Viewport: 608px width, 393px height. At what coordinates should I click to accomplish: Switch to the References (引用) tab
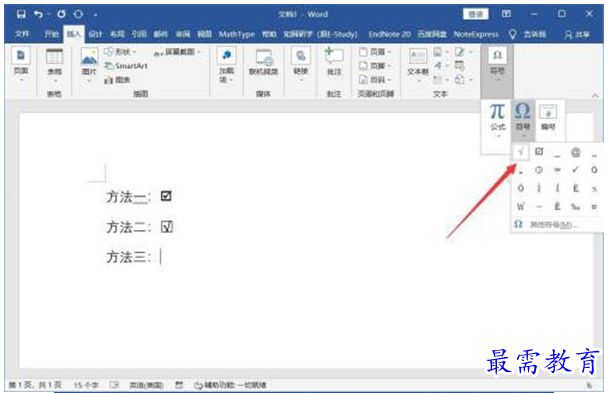[x=138, y=34]
